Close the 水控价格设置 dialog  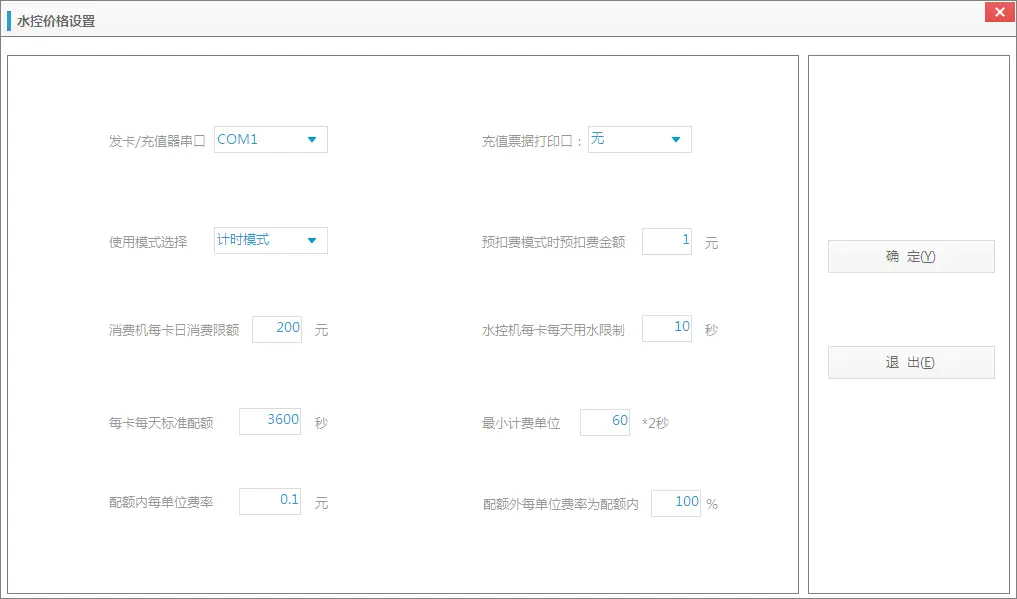pyautogui.click(x=999, y=12)
